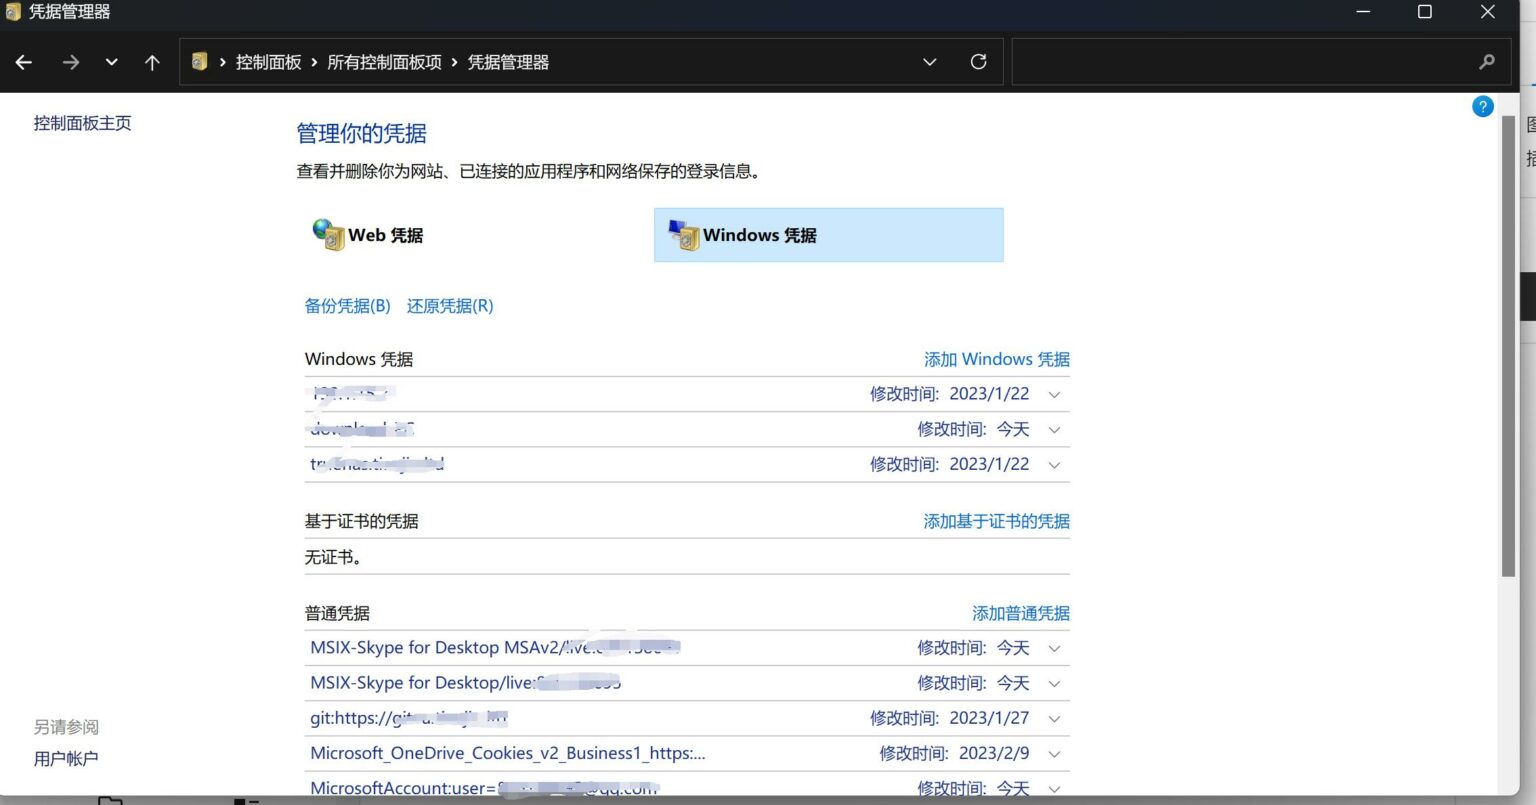
Task: Click the Windows 凭据 vault icon
Action: tap(684, 235)
